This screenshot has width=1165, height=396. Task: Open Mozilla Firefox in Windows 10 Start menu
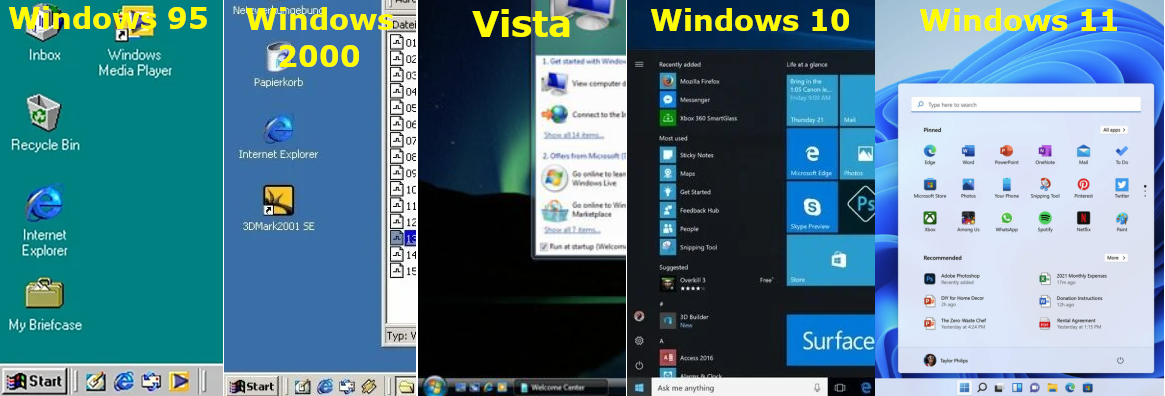pyautogui.click(x=689, y=81)
